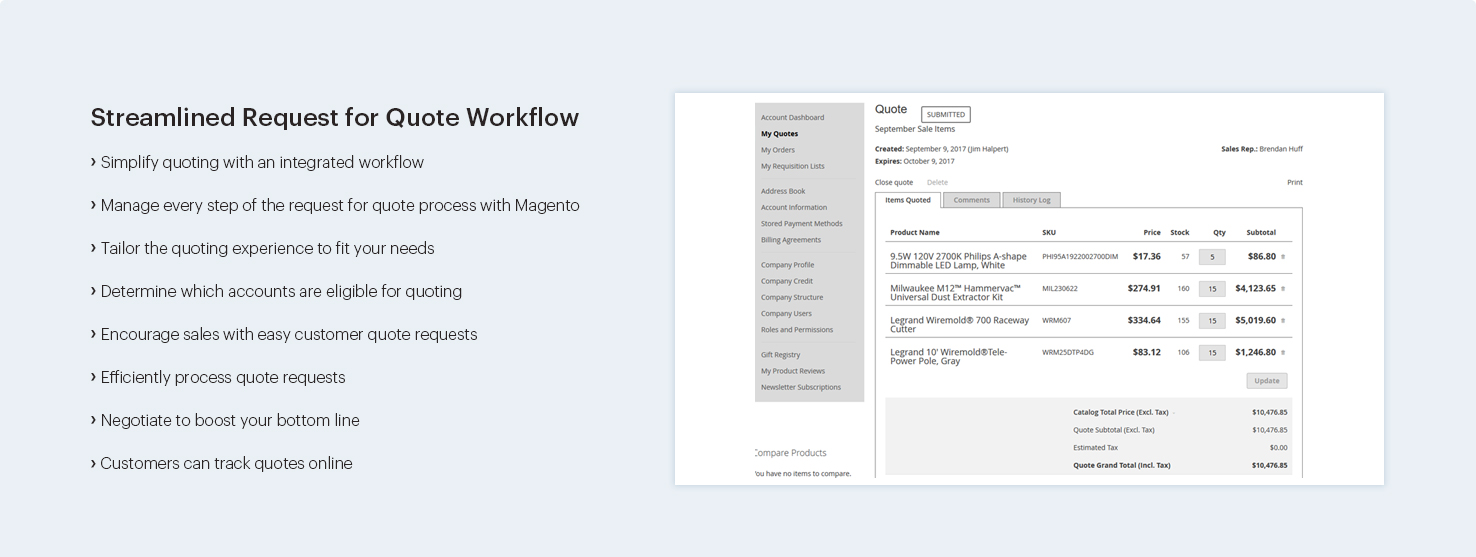
Task: Delete the Philips LED Lamp row
Action: (1283, 257)
